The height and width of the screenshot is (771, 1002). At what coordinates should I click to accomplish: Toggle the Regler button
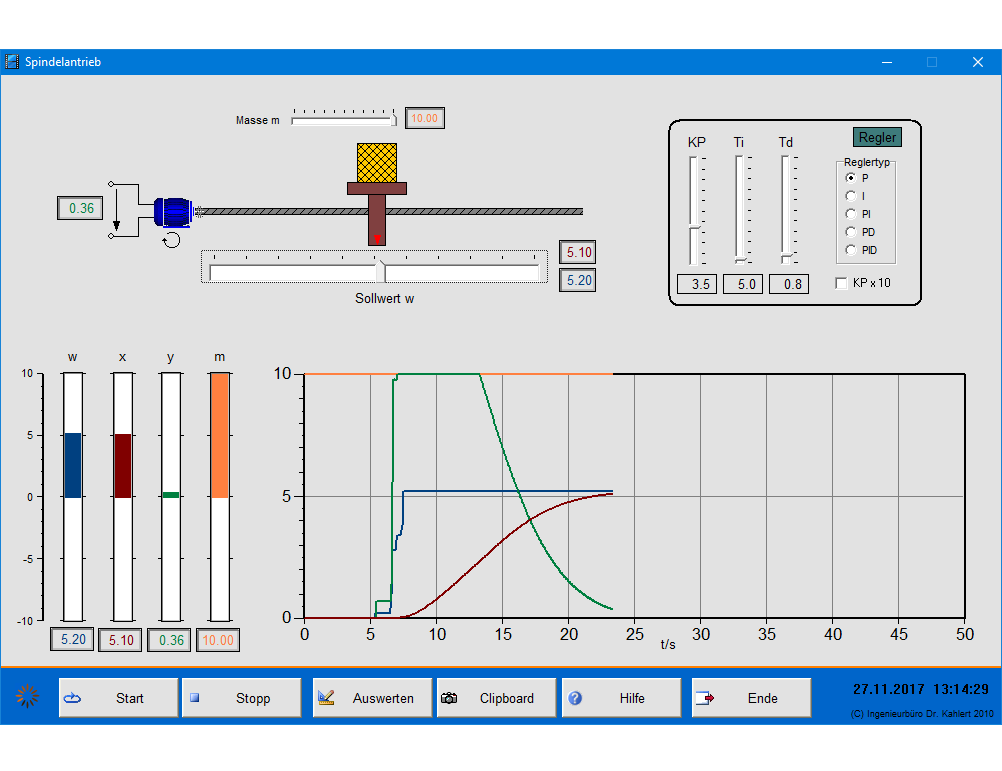click(877, 137)
